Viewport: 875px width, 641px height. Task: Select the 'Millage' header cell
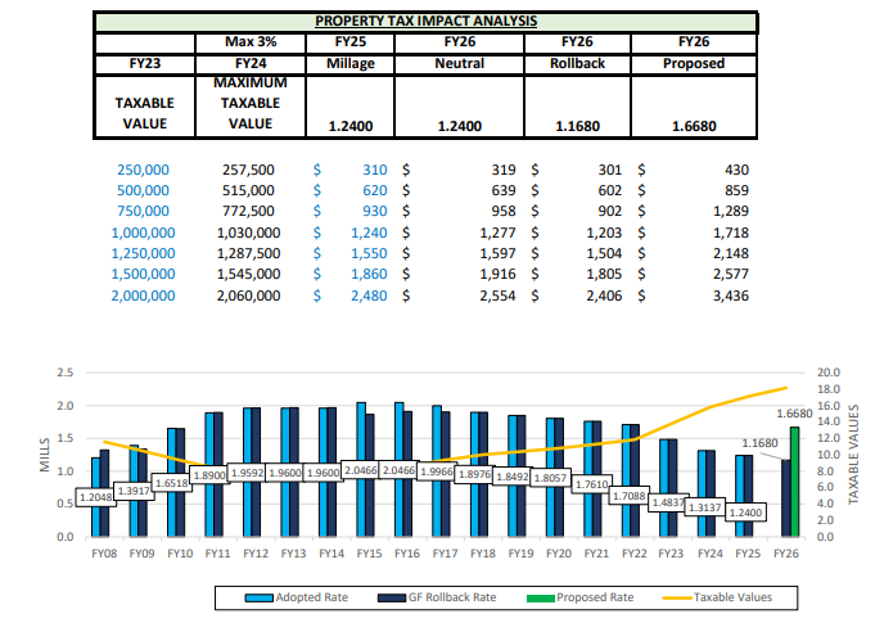point(350,64)
